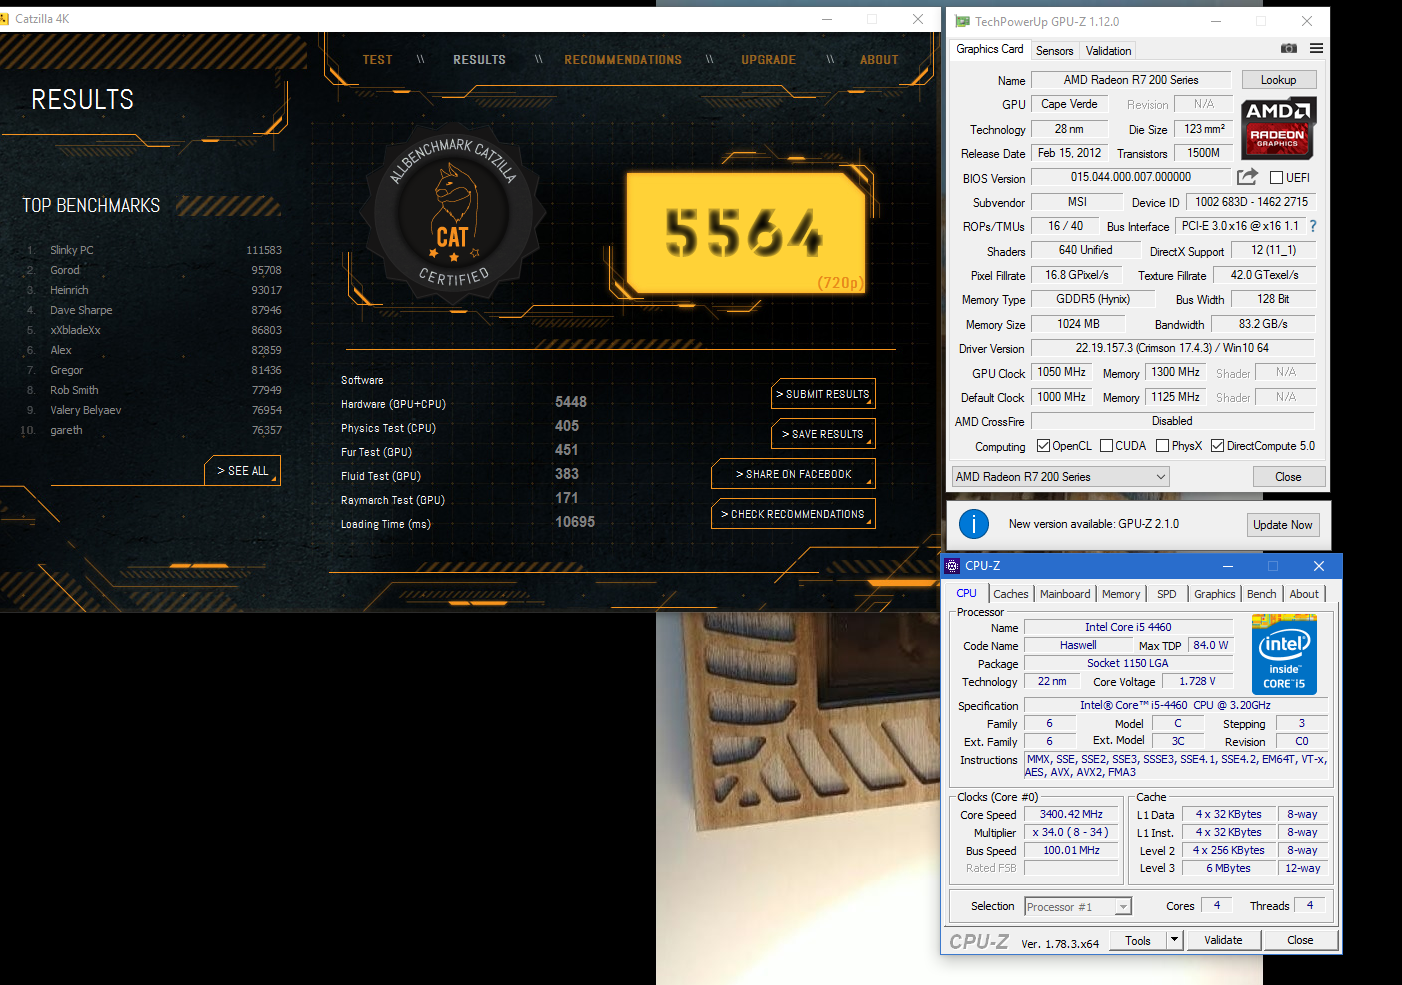Click Update Now for GPU-Z 2.1.0
This screenshot has height=985, width=1402.
[x=1282, y=525]
